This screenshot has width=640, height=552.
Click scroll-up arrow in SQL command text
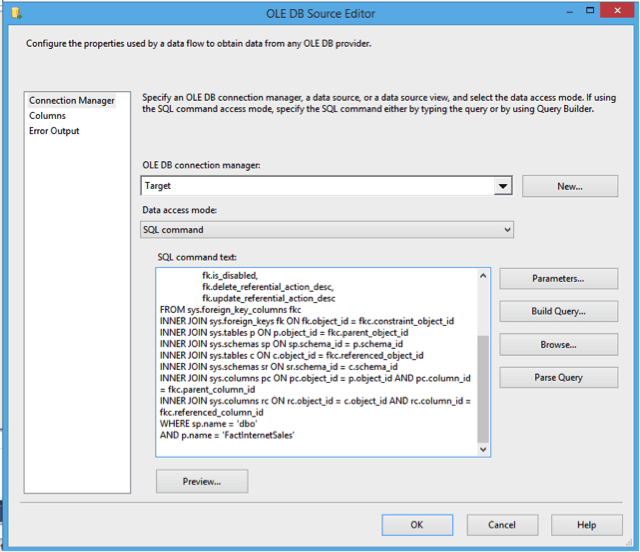[483, 276]
